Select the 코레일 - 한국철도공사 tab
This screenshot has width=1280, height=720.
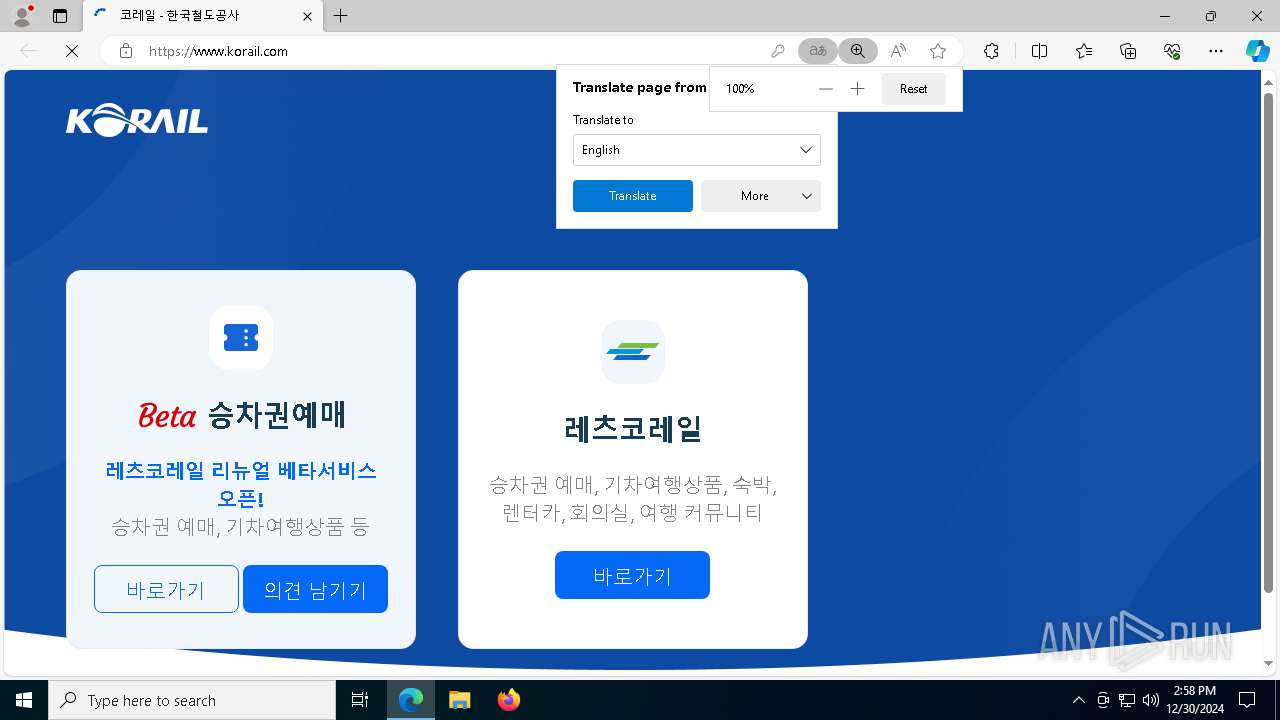(203, 16)
